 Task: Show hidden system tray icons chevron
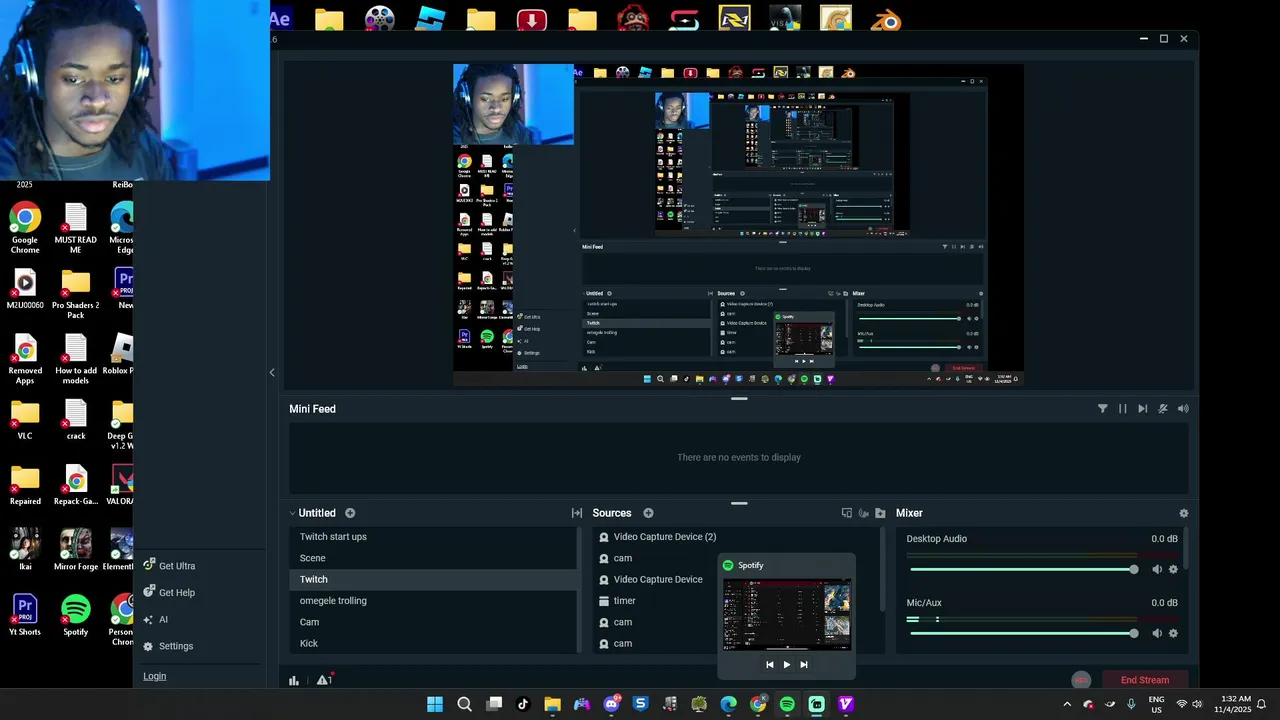point(1067,704)
